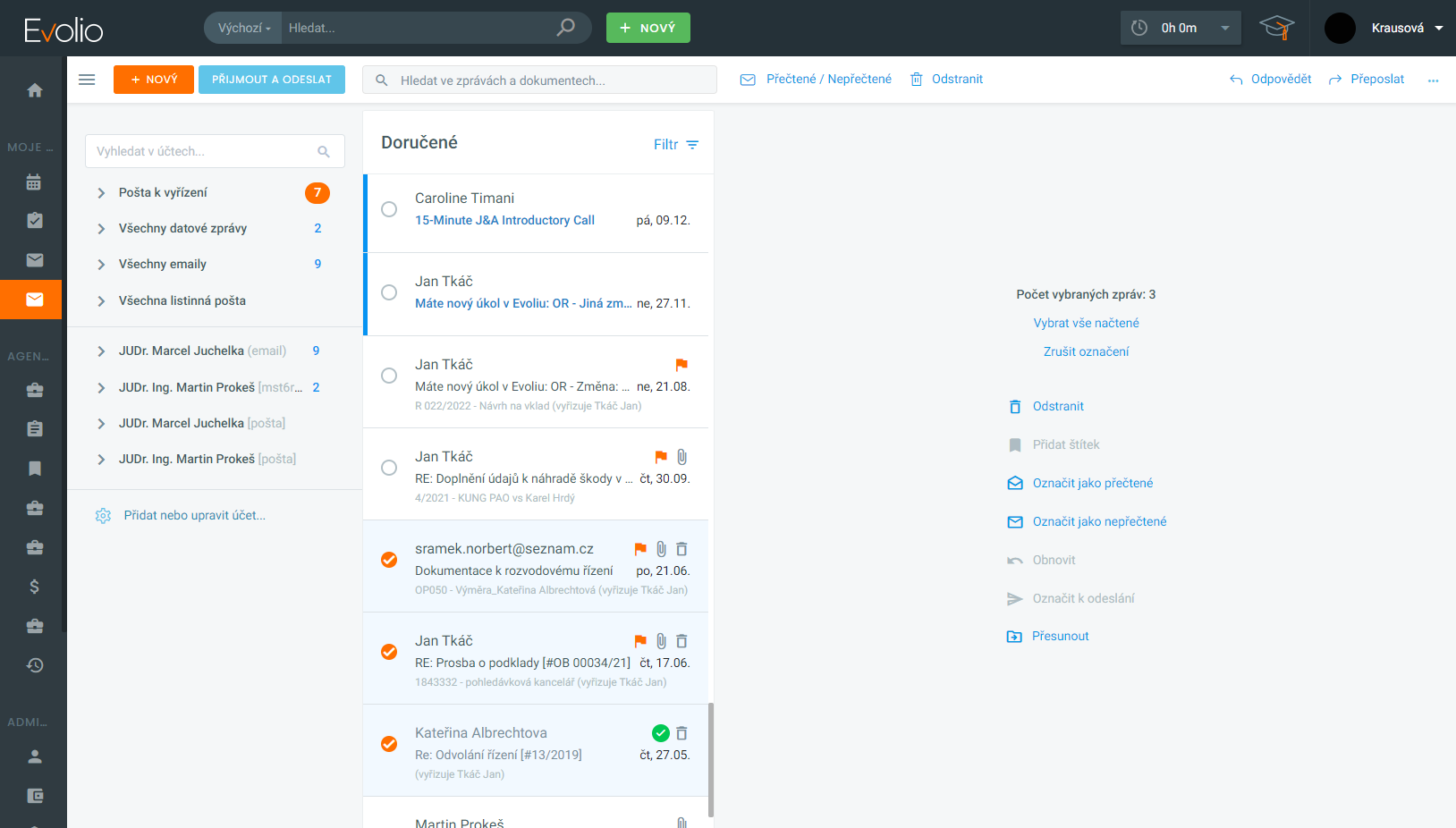
Task: Select the finance dollar icon in sidebar
Action: (x=33, y=586)
